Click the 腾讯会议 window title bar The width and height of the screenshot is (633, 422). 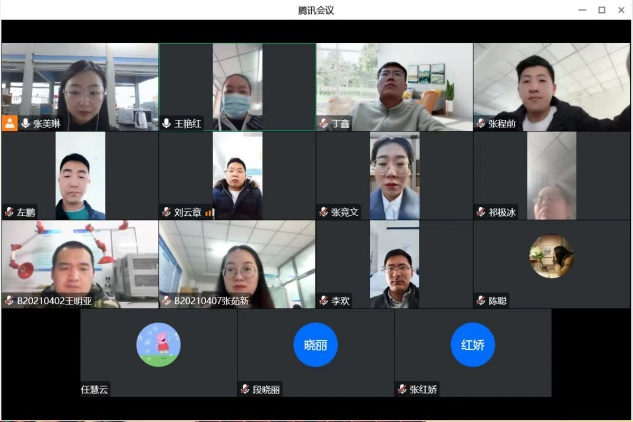[316, 10]
